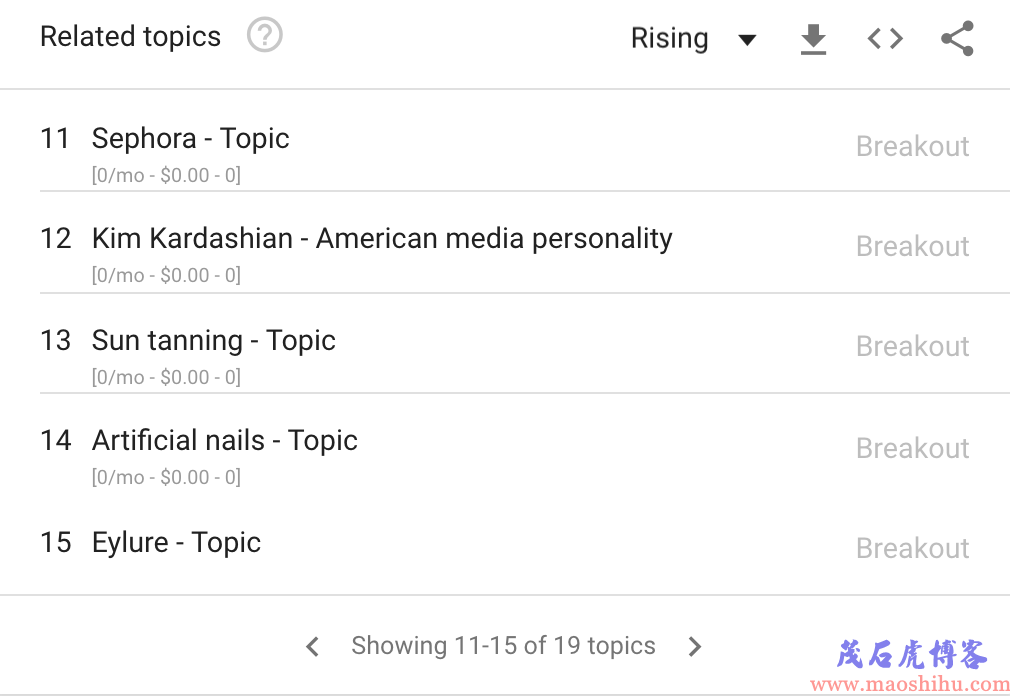Open the Sun tanning - Topic entry
Screen dimensions: 1010x696
point(213,341)
